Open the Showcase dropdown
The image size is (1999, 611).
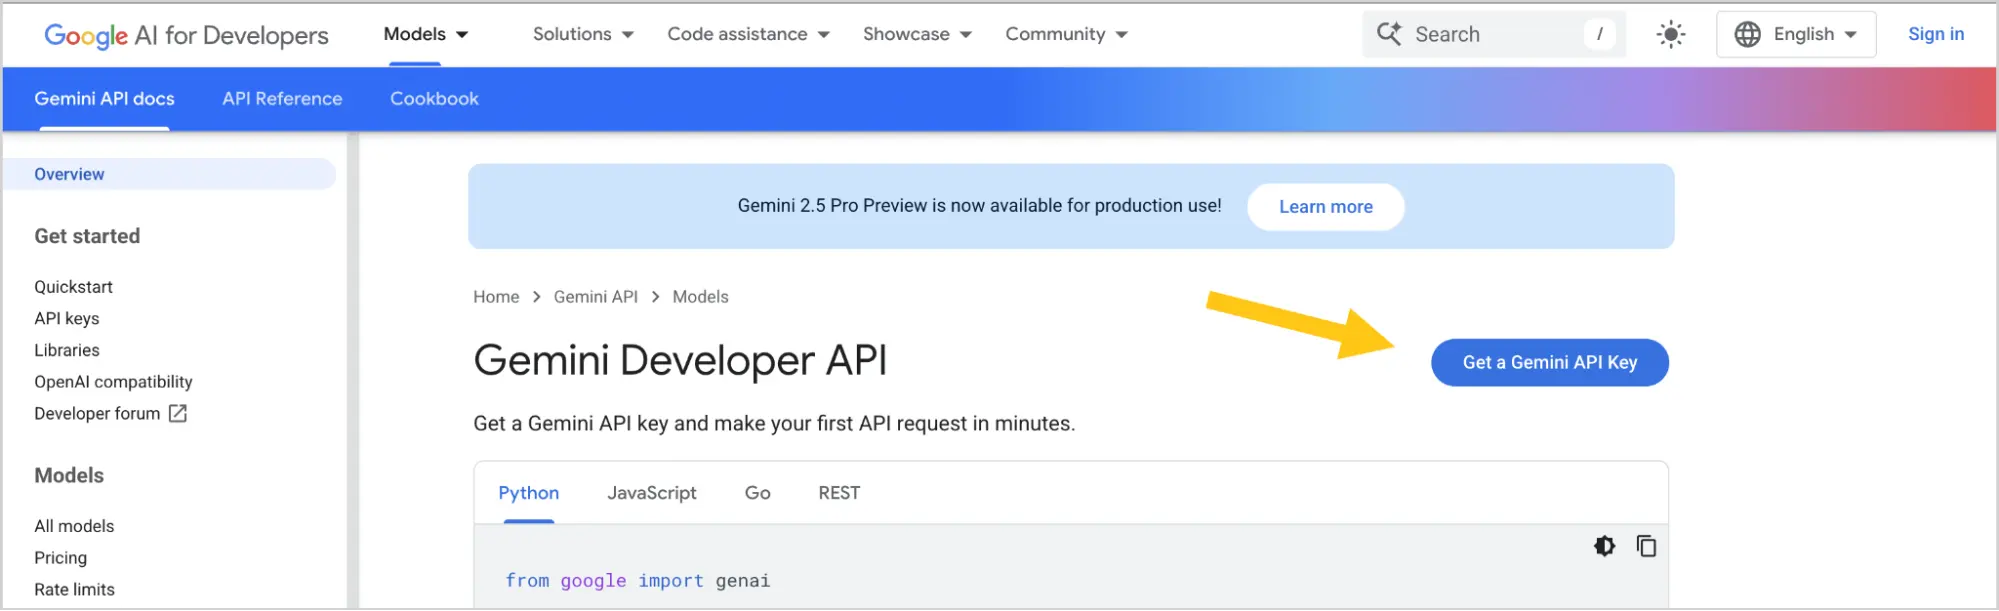[x=917, y=34]
